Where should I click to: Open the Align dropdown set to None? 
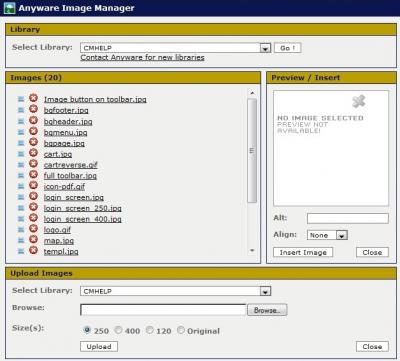[327, 235]
